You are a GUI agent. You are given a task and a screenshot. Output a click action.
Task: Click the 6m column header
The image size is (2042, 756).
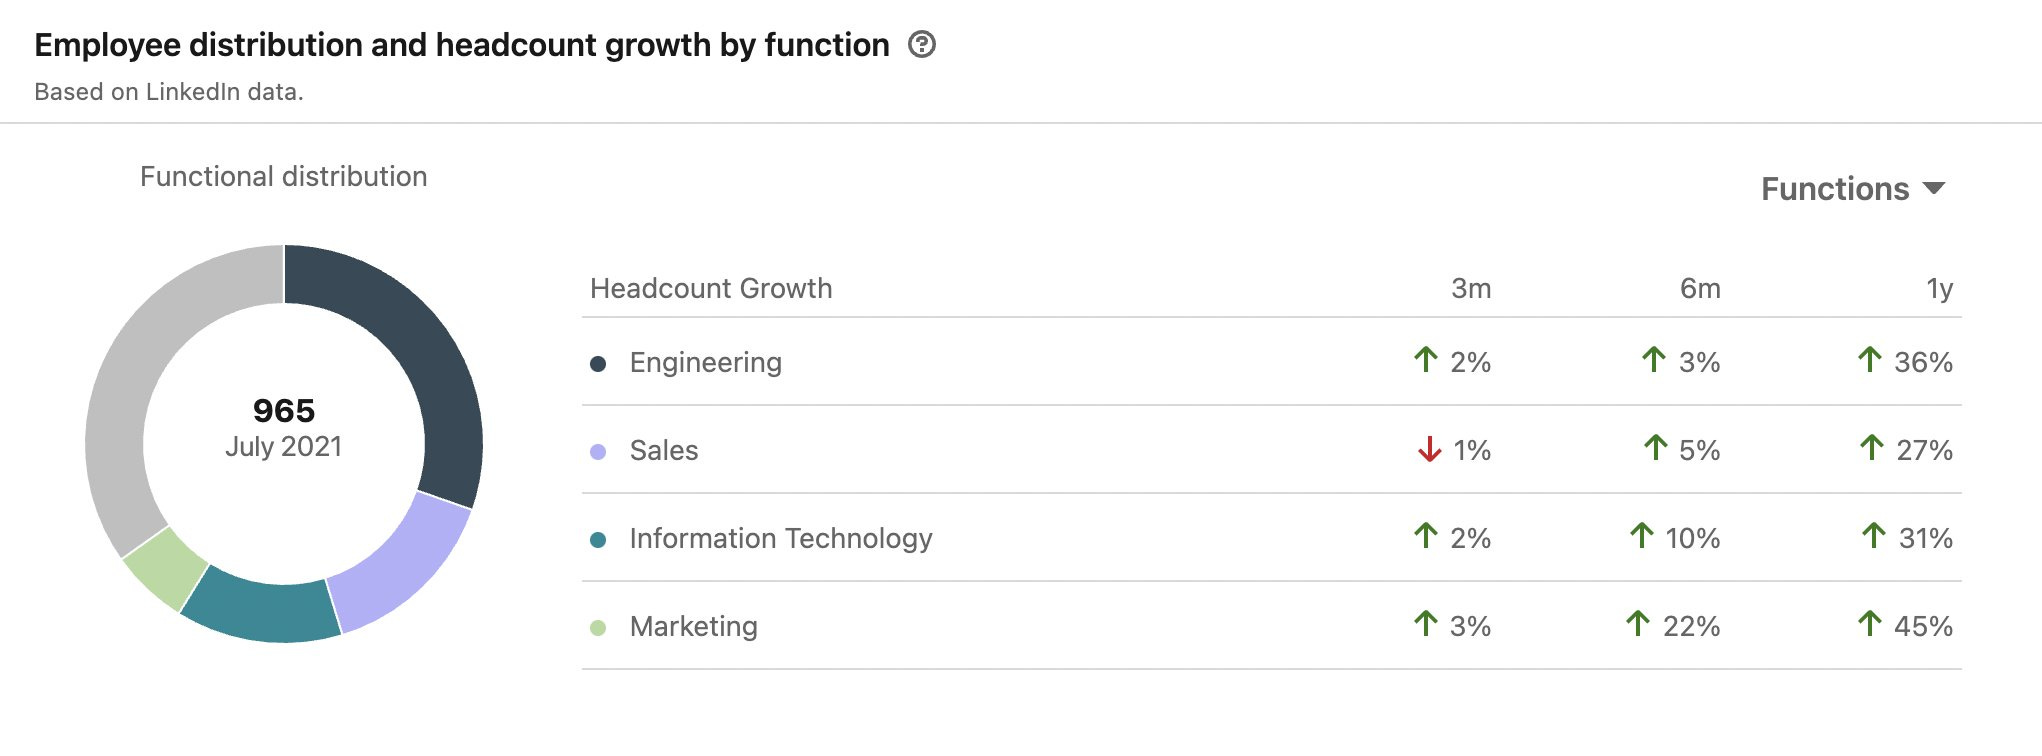[x=1699, y=289]
